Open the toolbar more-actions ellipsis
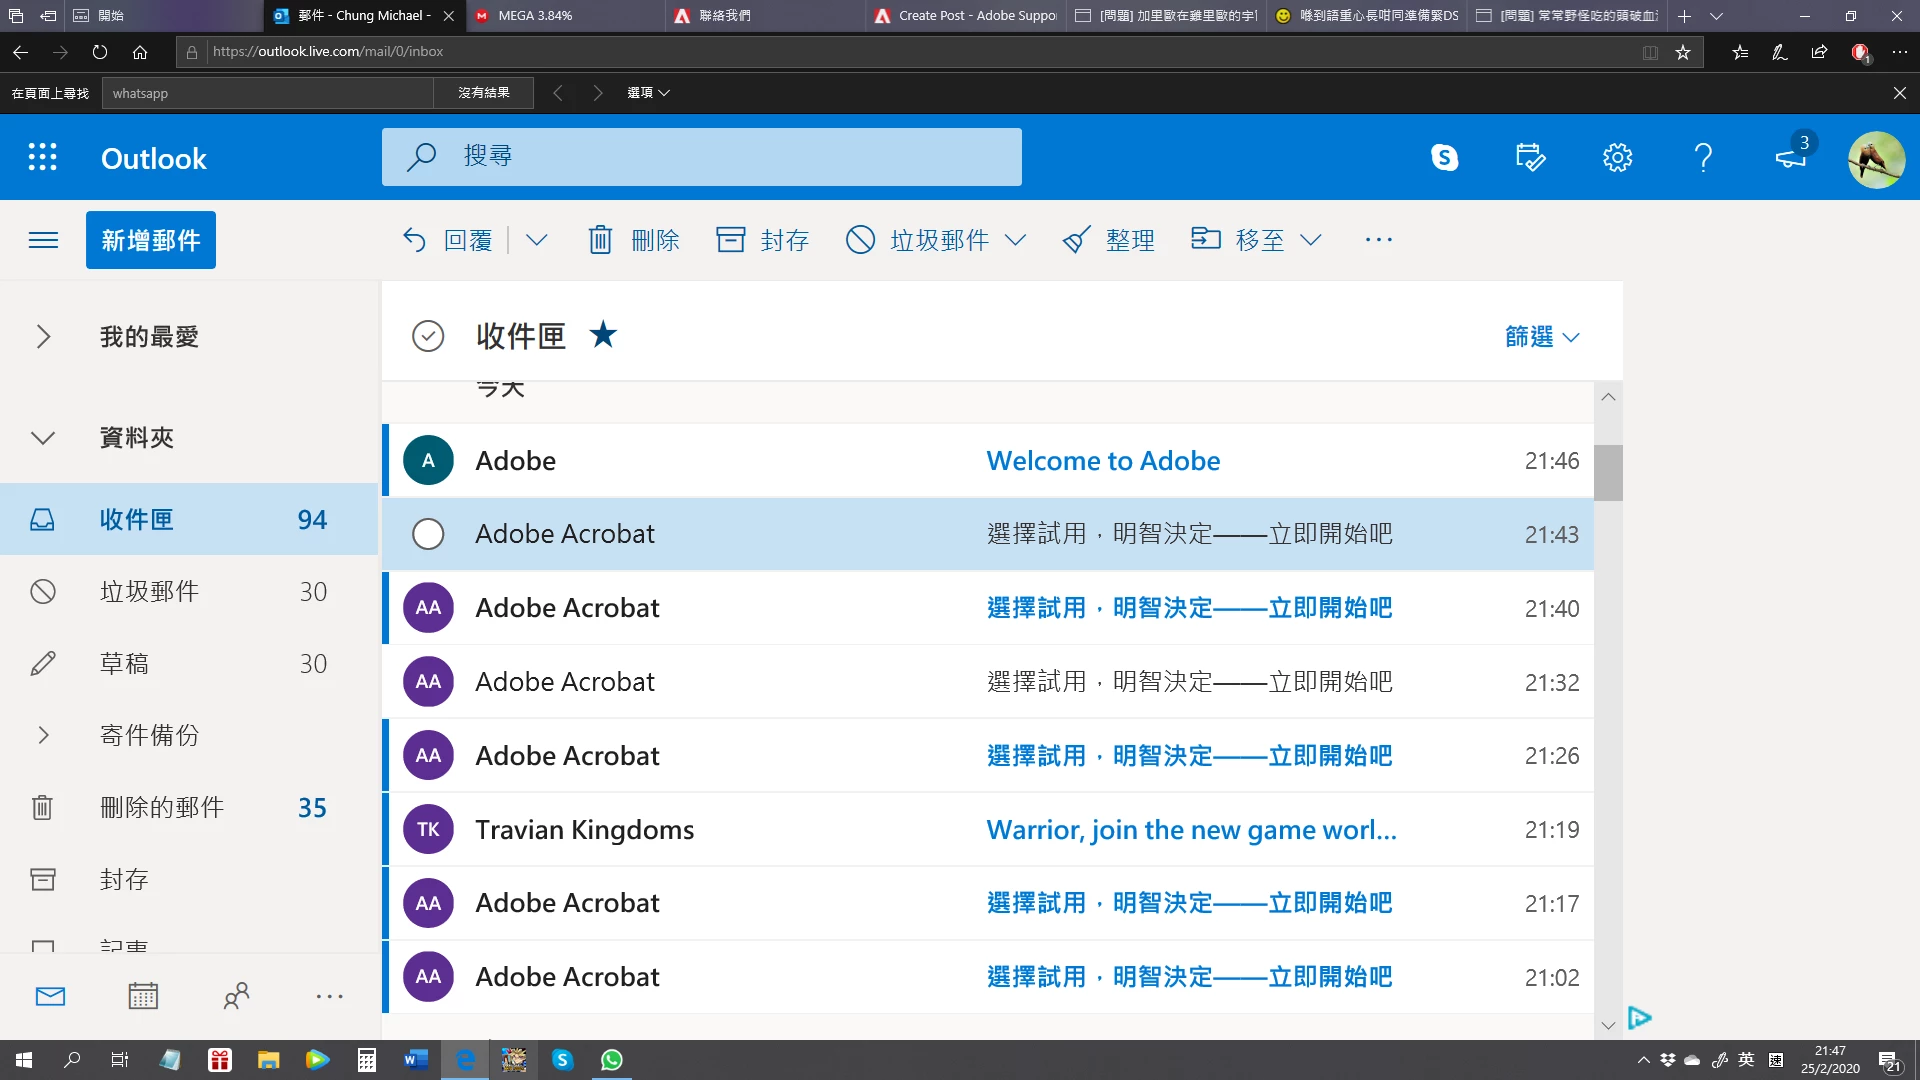 [1379, 240]
